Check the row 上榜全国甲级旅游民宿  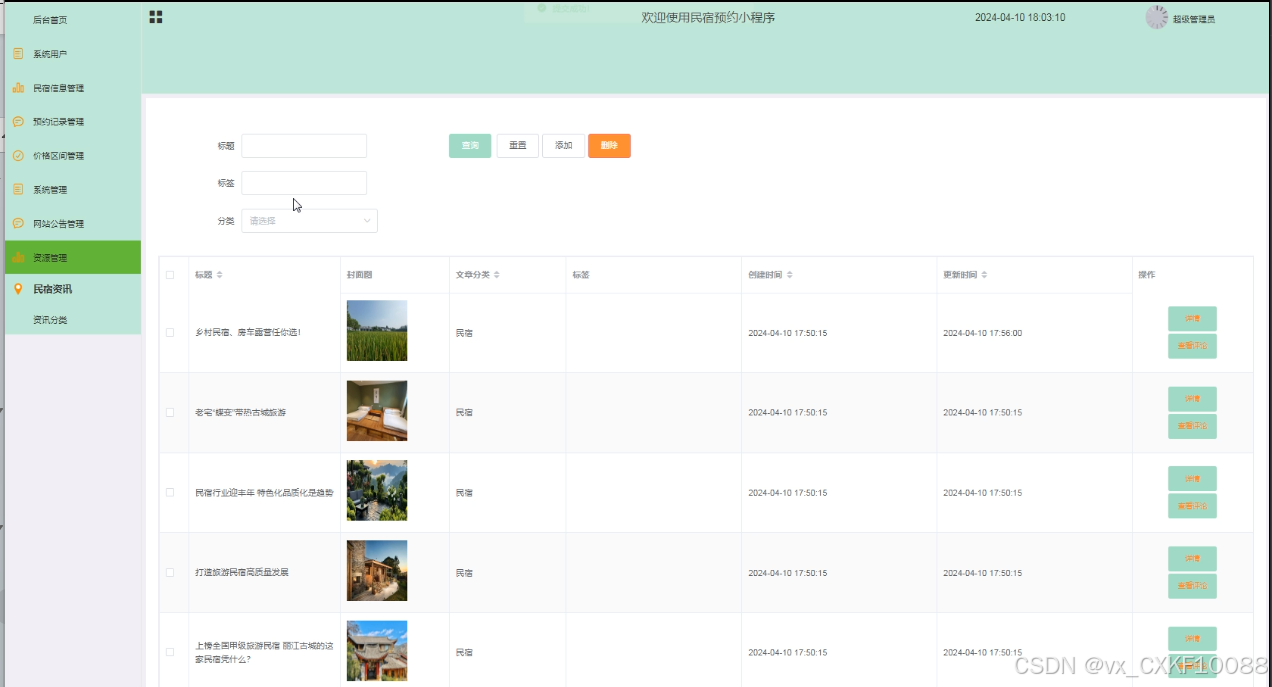[170, 652]
